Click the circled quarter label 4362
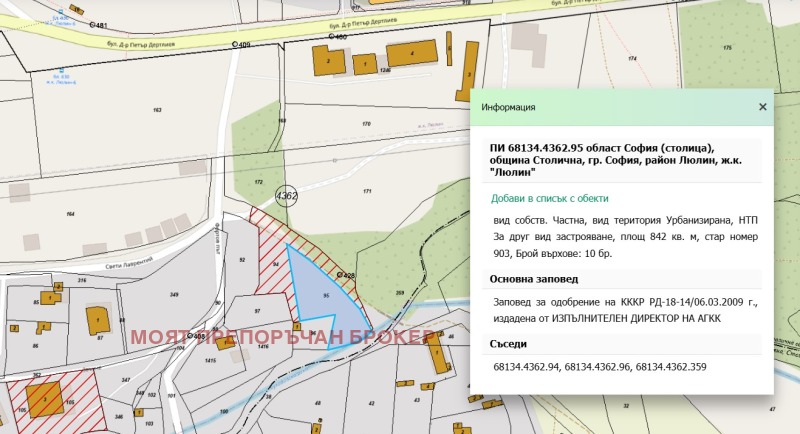 click(x=286, y=195)
